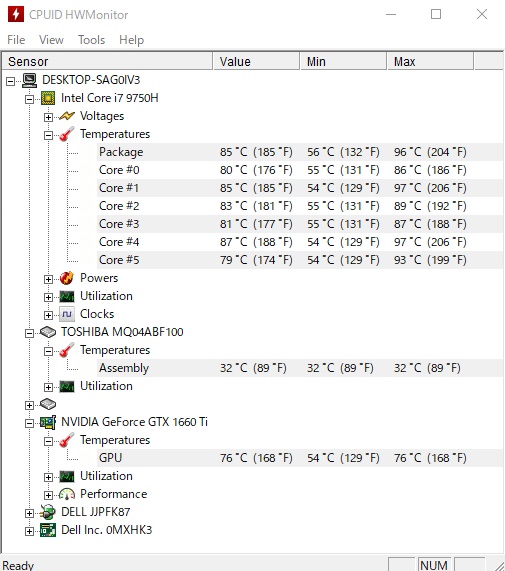Viewport: 505px width, 571px height.
Task: Click the Clocks waveform icon
Action: 67,314
